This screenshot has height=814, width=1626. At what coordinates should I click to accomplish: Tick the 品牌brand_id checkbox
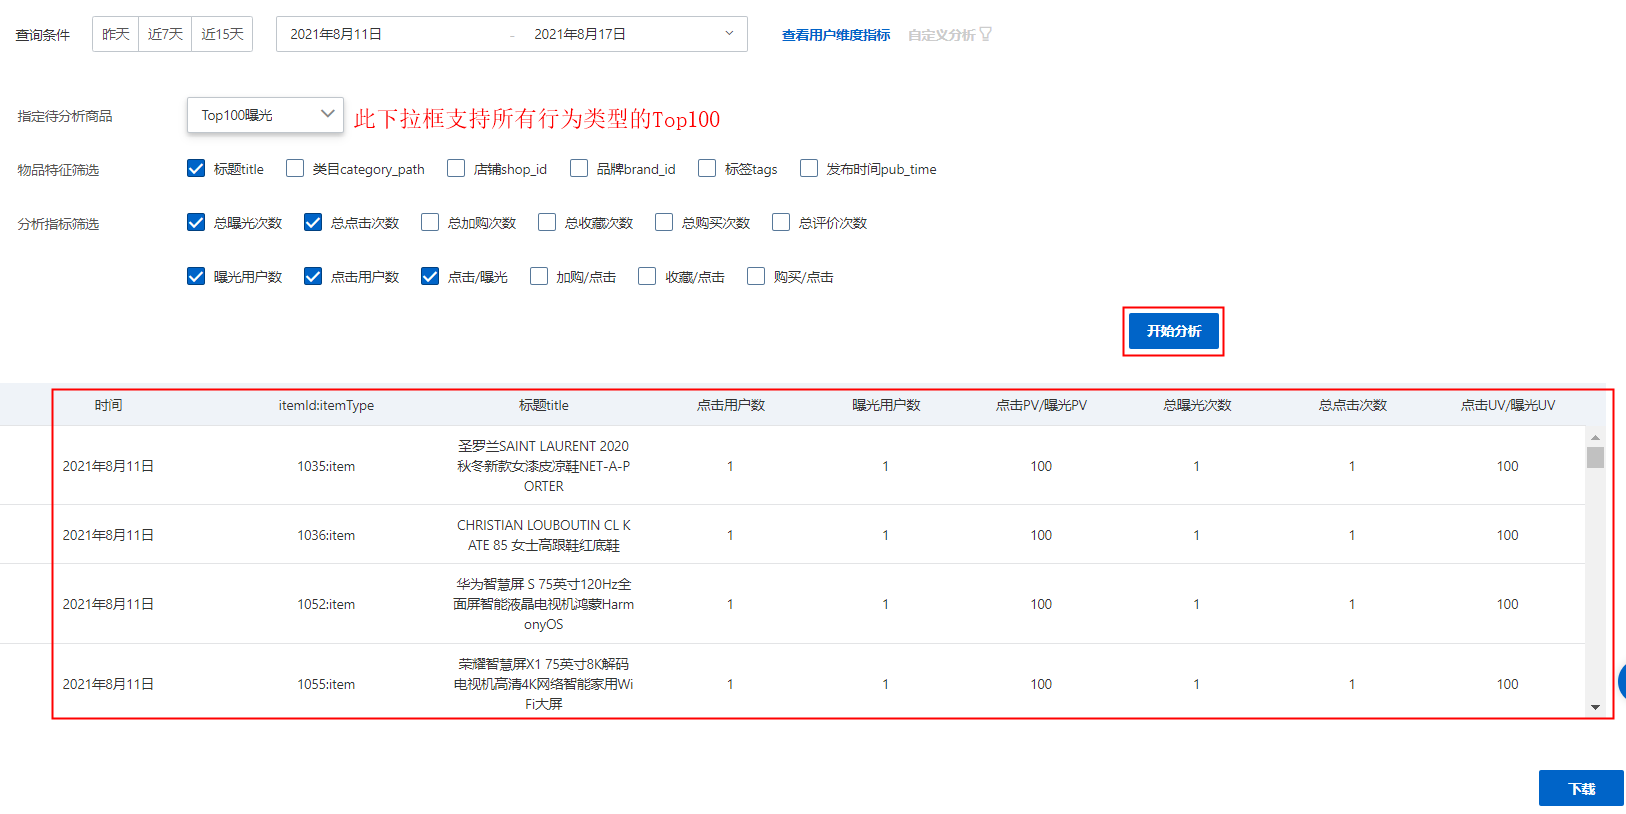pos(579,168)
